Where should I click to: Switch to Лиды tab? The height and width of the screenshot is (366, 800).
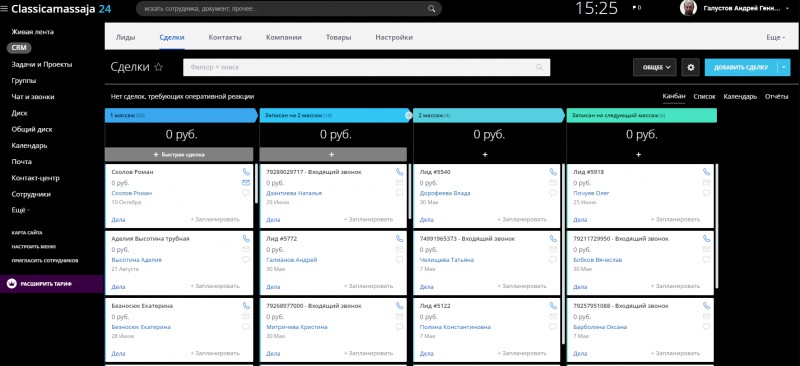pos(126,37)
